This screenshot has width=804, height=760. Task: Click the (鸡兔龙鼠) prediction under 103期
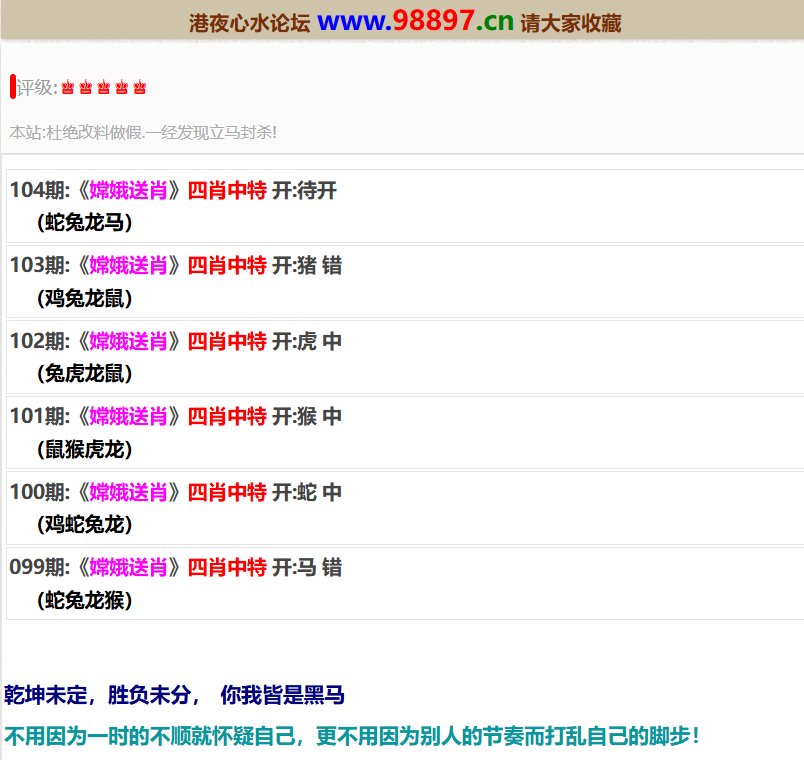point(85,298)
